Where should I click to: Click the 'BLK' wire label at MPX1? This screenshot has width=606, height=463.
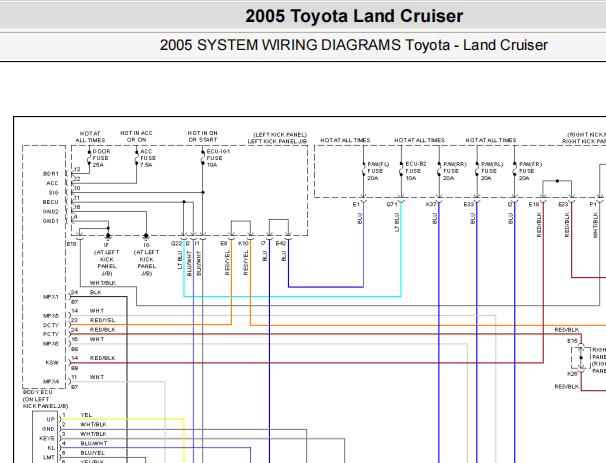(x=95, y=293)
